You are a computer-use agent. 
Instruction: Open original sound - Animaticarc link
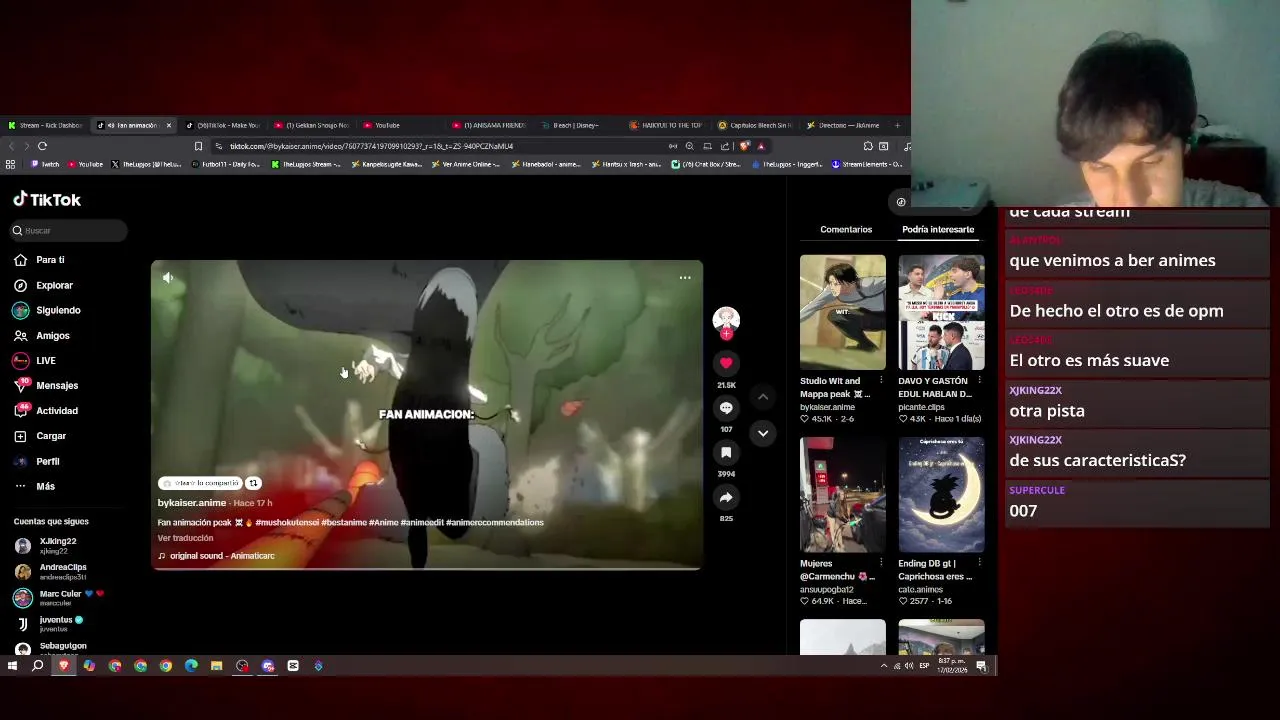click(x=216, y=556)
